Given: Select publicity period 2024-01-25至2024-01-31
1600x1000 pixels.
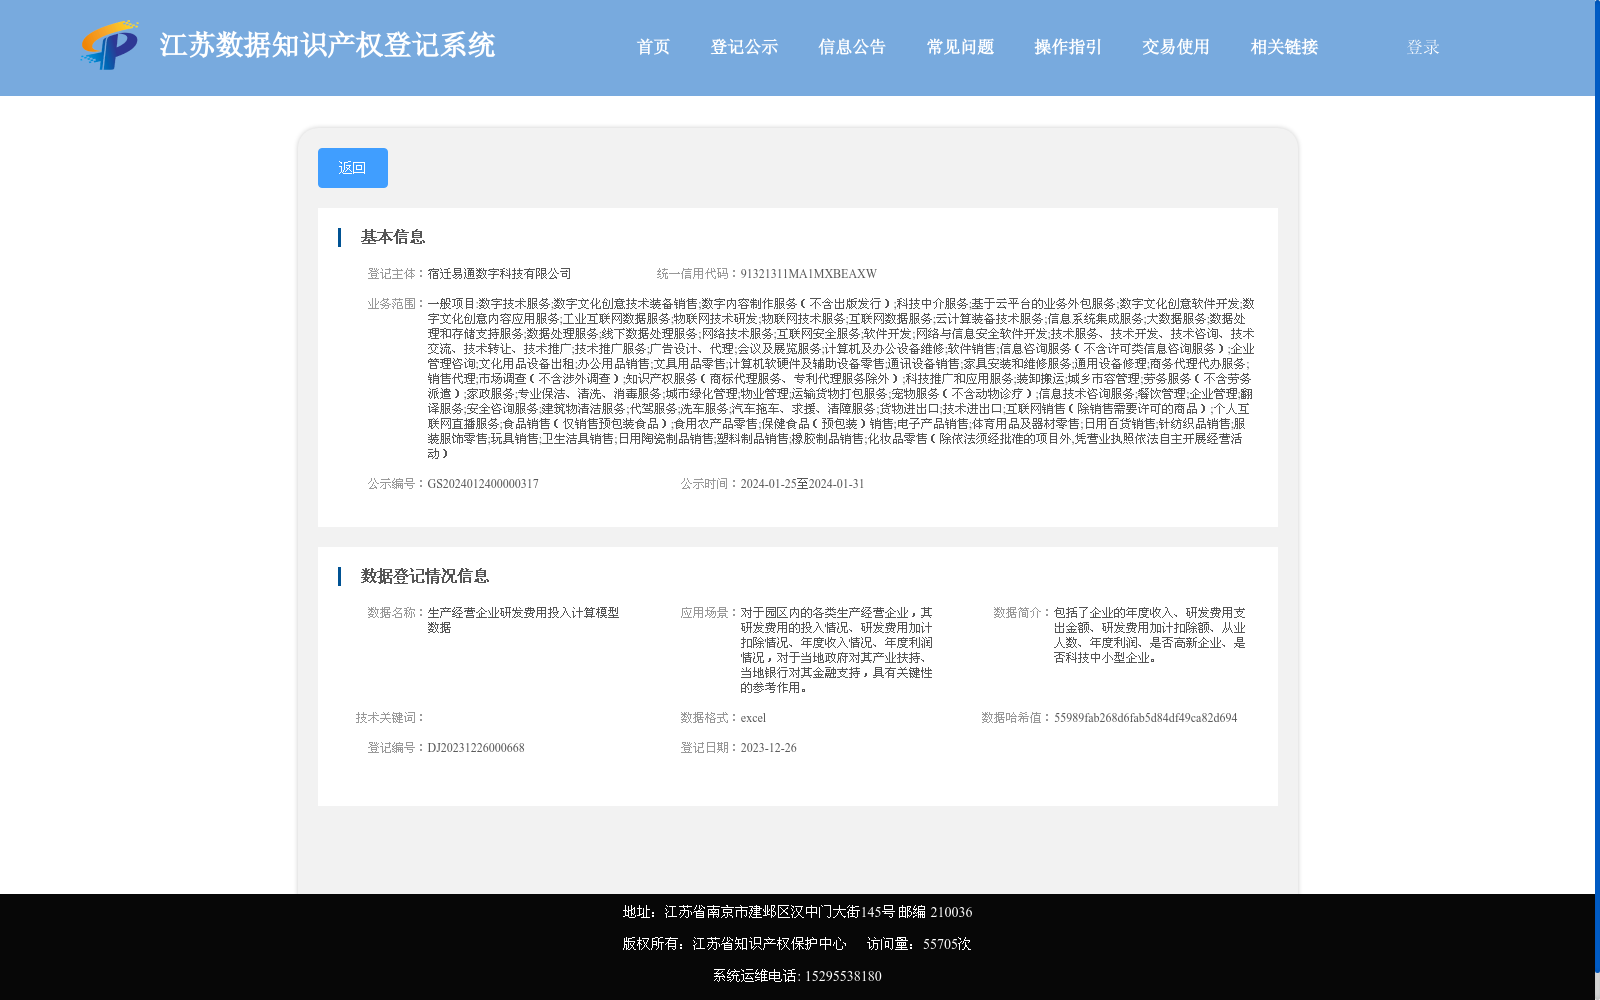Looking at the screenshot, I should coord(802,484).
